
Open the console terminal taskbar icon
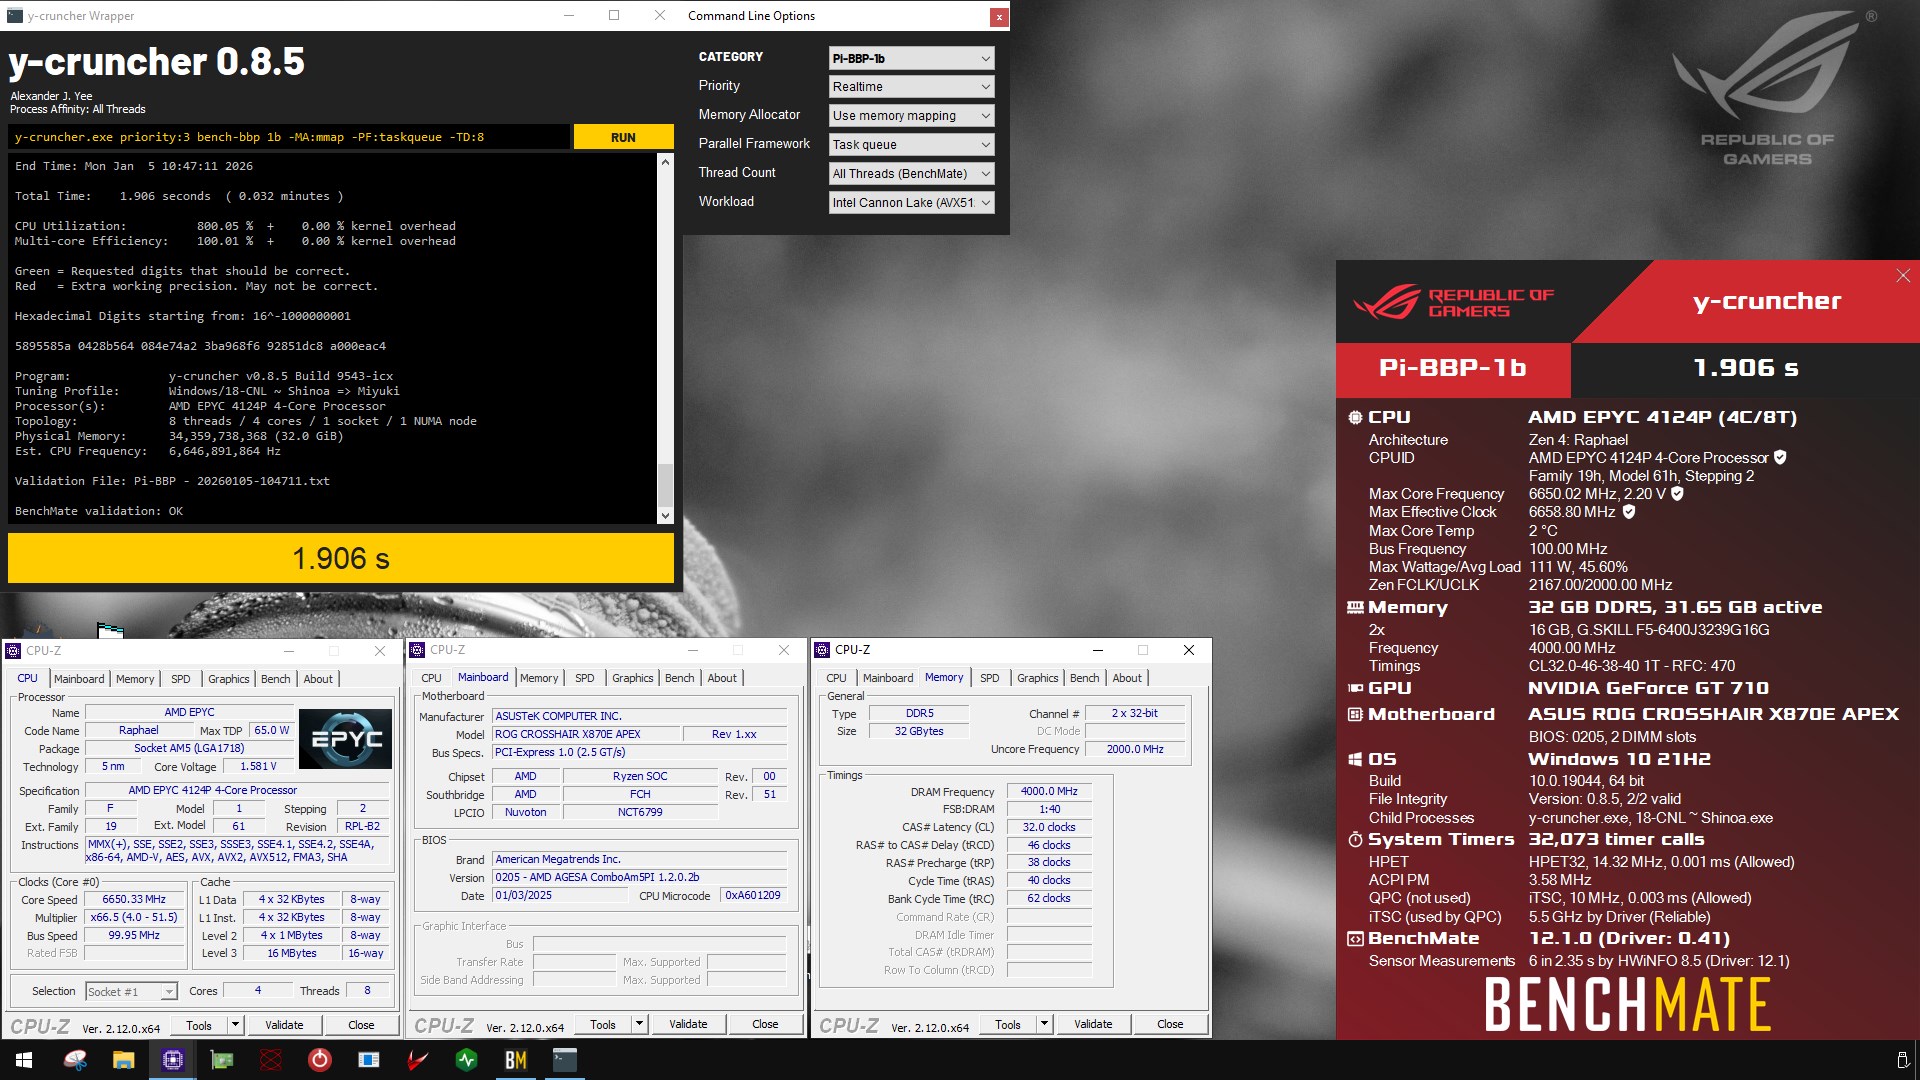pos(565,1060)
